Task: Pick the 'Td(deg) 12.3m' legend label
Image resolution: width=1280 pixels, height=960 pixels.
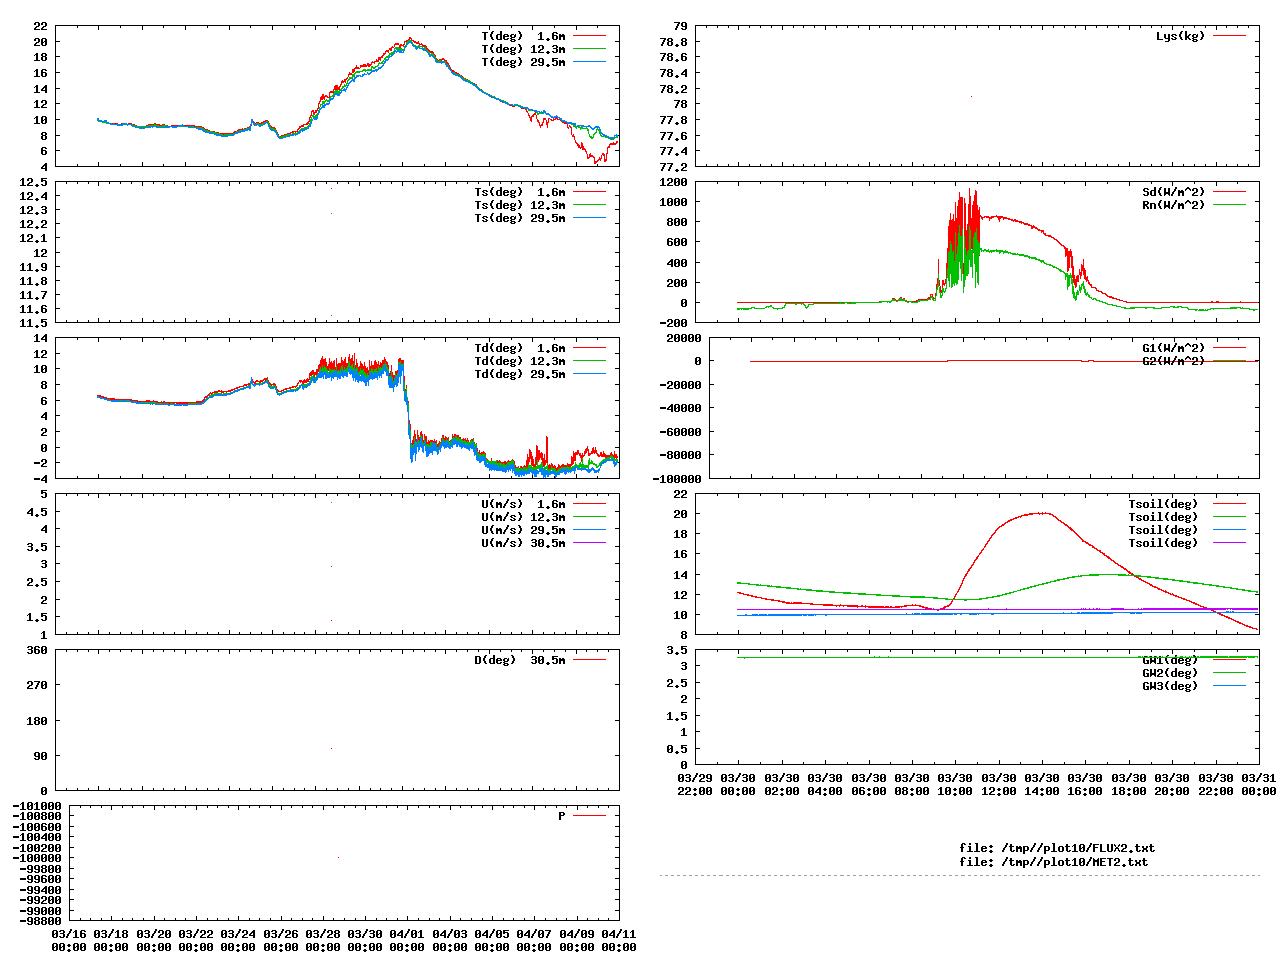Action: point(520,361)
